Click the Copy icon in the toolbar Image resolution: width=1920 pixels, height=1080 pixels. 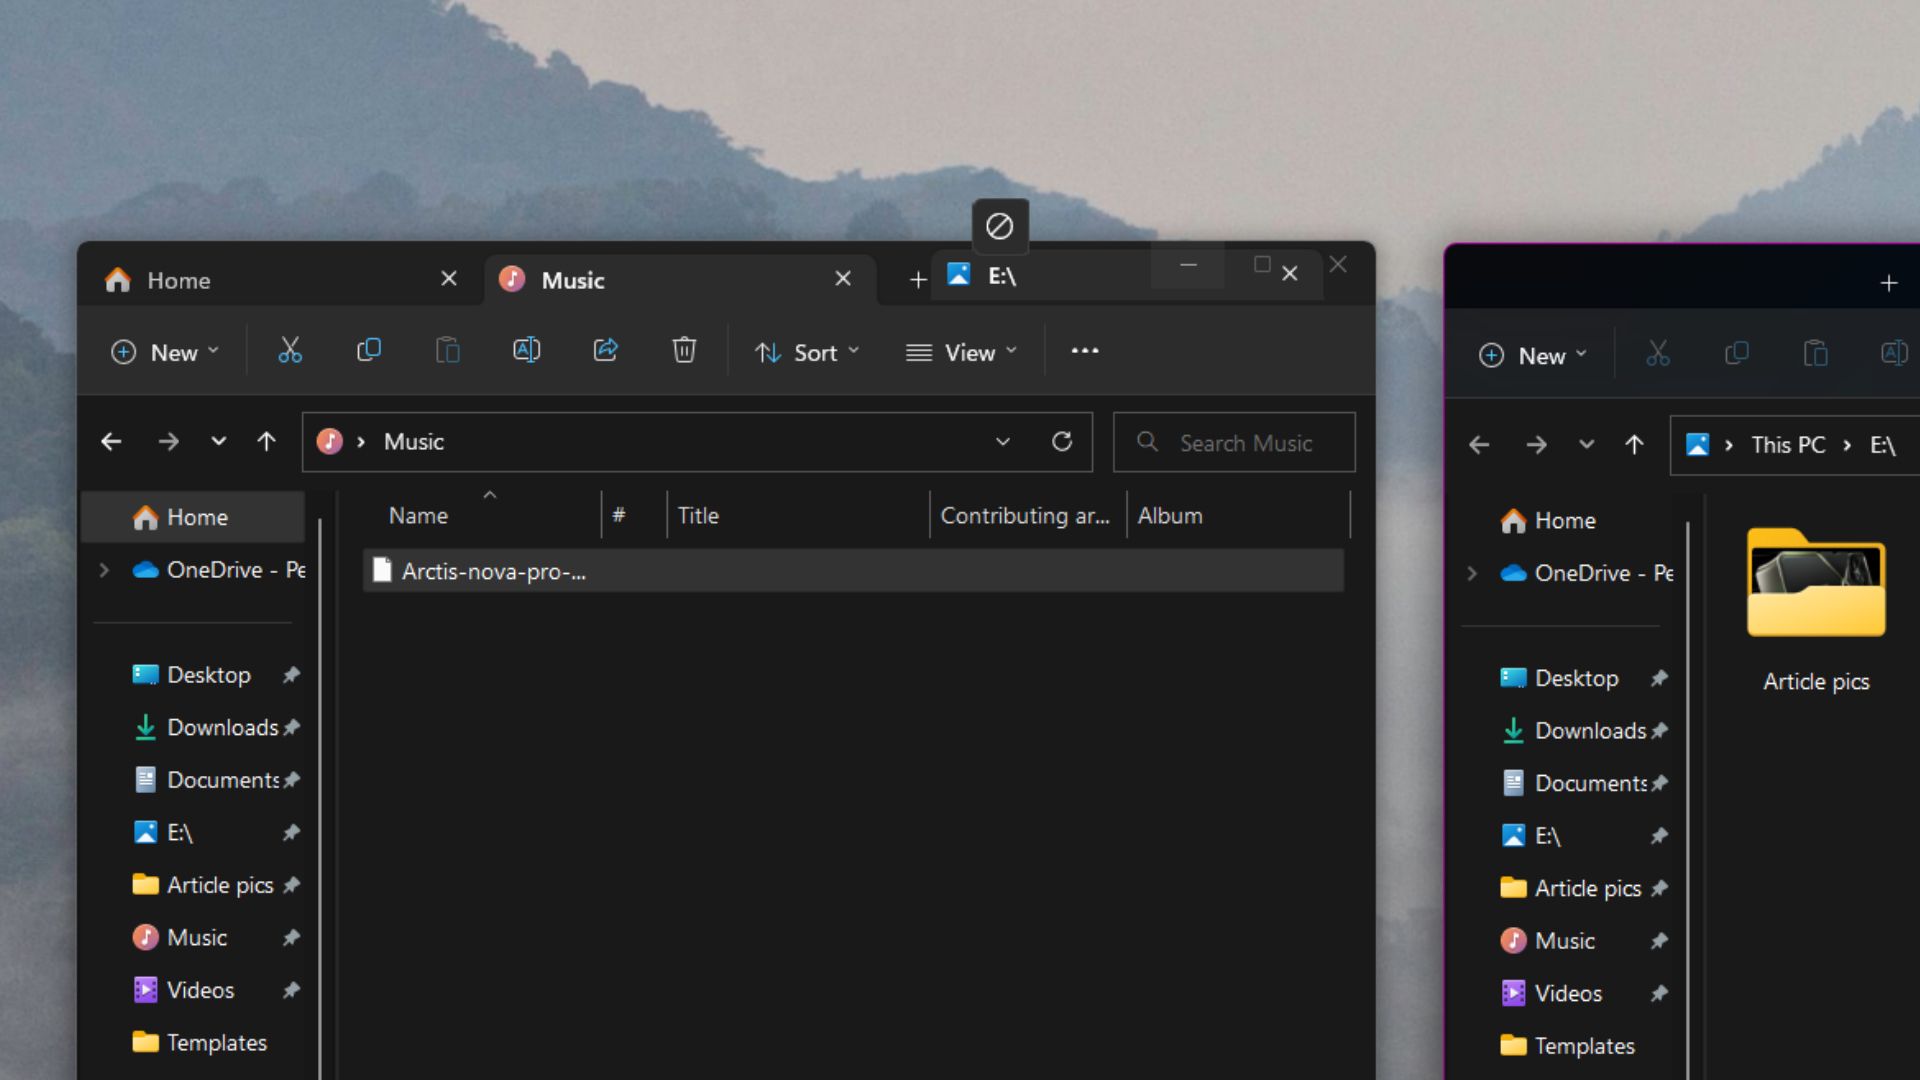368,350
